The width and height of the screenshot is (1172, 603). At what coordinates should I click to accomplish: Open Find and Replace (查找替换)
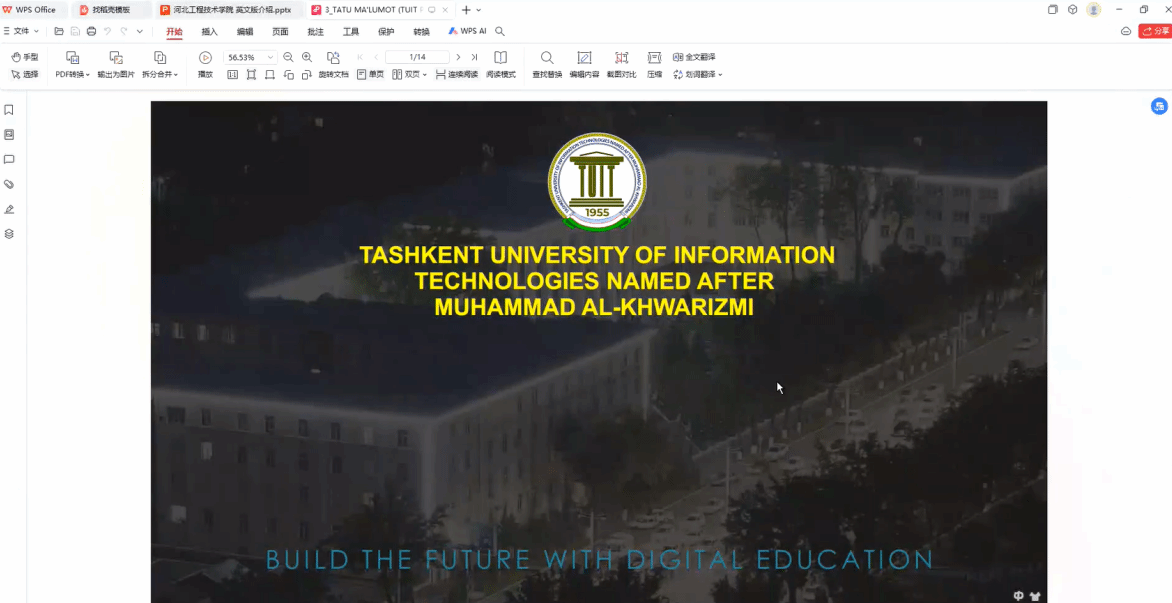click(x=547, y=58)
